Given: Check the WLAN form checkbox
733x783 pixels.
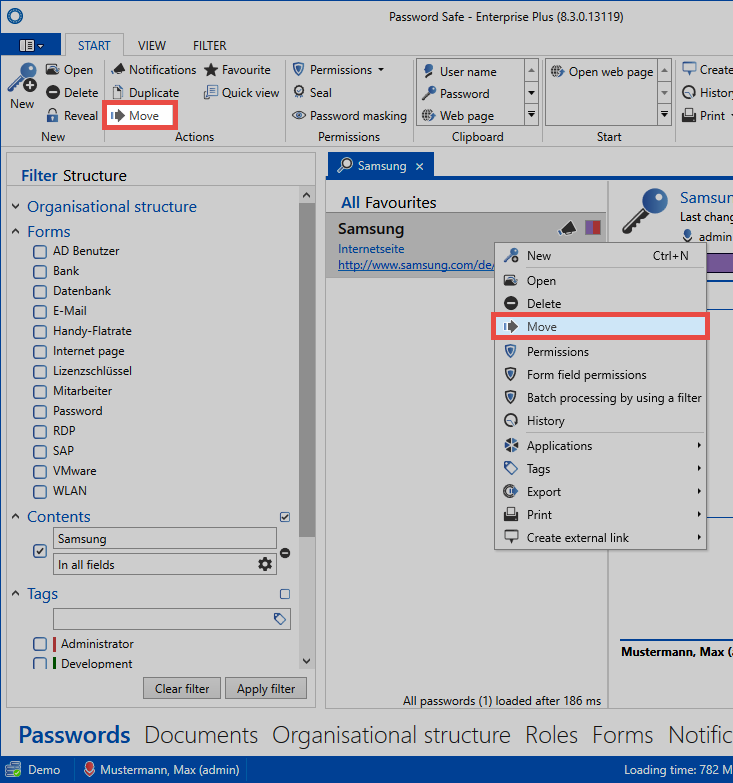Looking at the screenshot, I should [40, 491].
